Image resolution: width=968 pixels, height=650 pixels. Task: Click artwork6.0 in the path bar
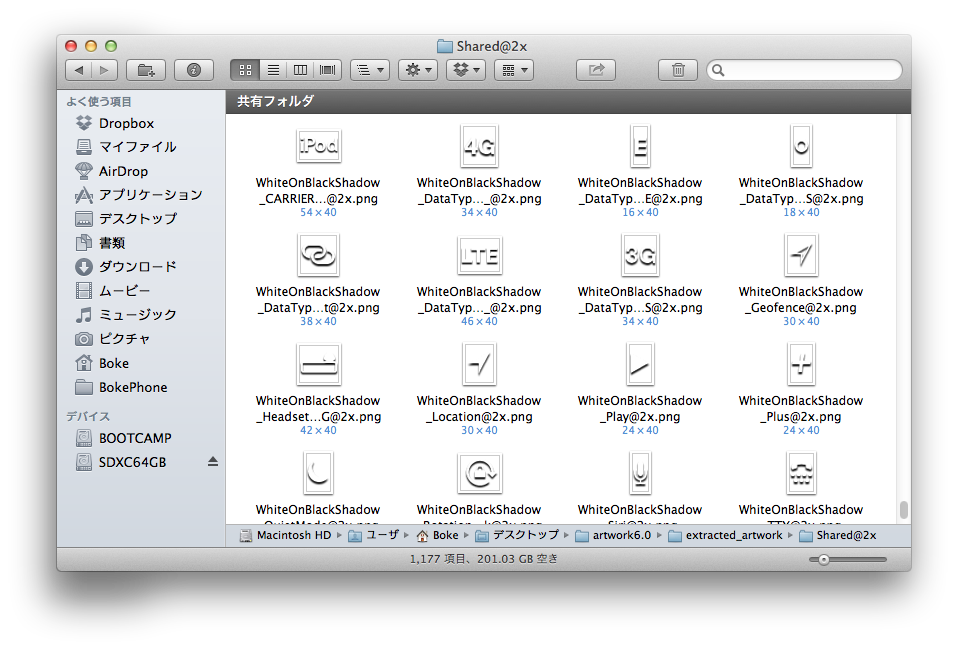click(614, 535)
